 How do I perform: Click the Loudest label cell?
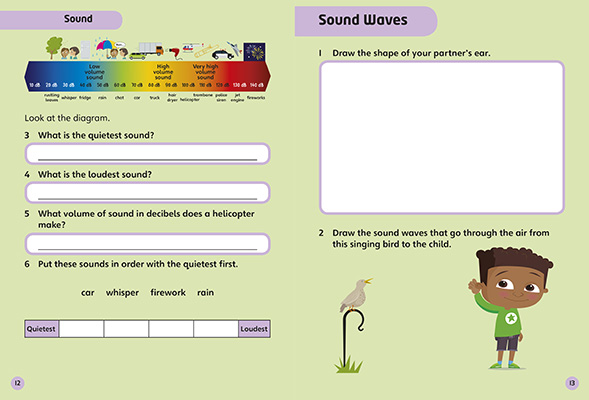pos(254,329)
